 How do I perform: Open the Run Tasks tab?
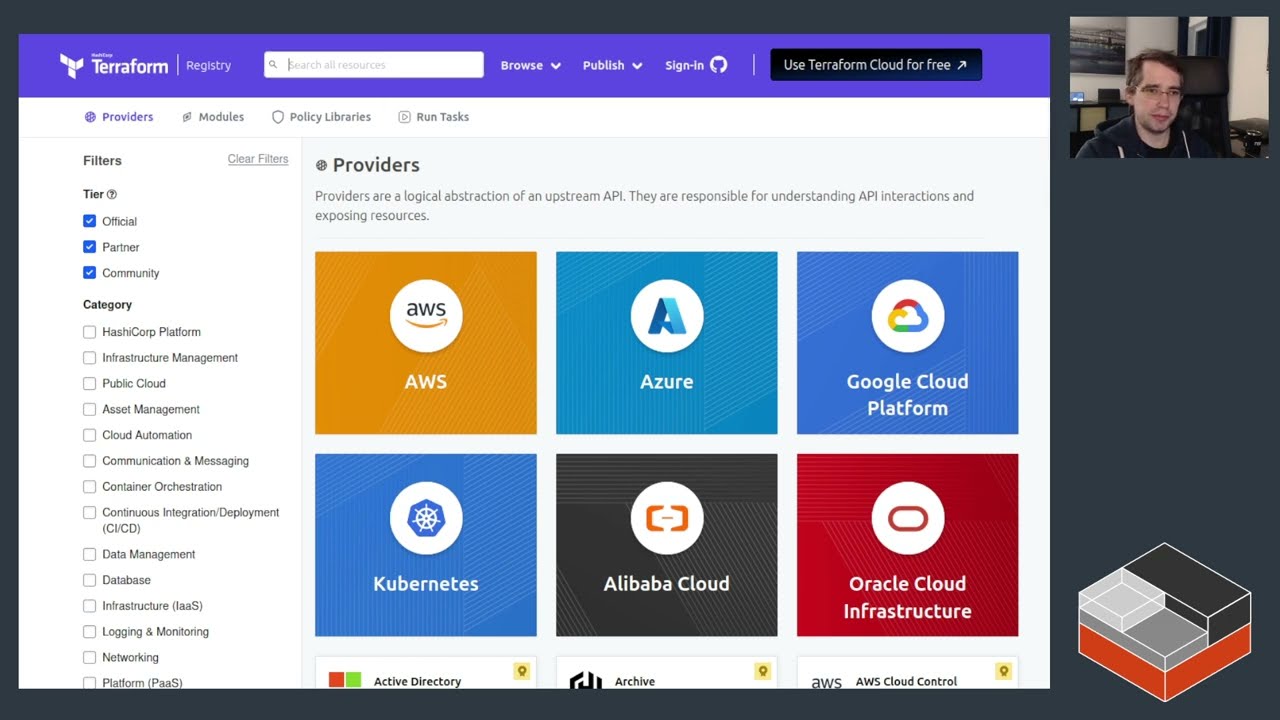[x=433, y=117]
